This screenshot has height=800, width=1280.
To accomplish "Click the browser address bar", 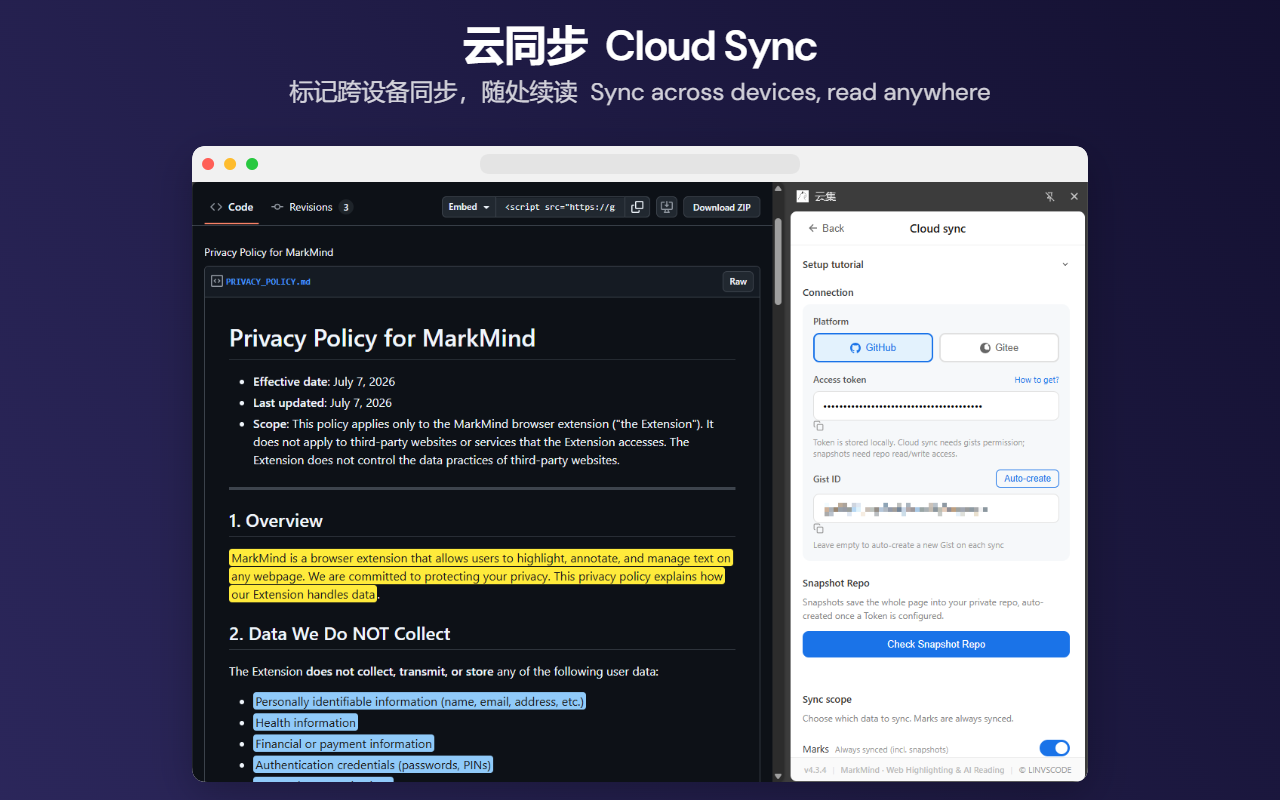I will pos(640,164).
